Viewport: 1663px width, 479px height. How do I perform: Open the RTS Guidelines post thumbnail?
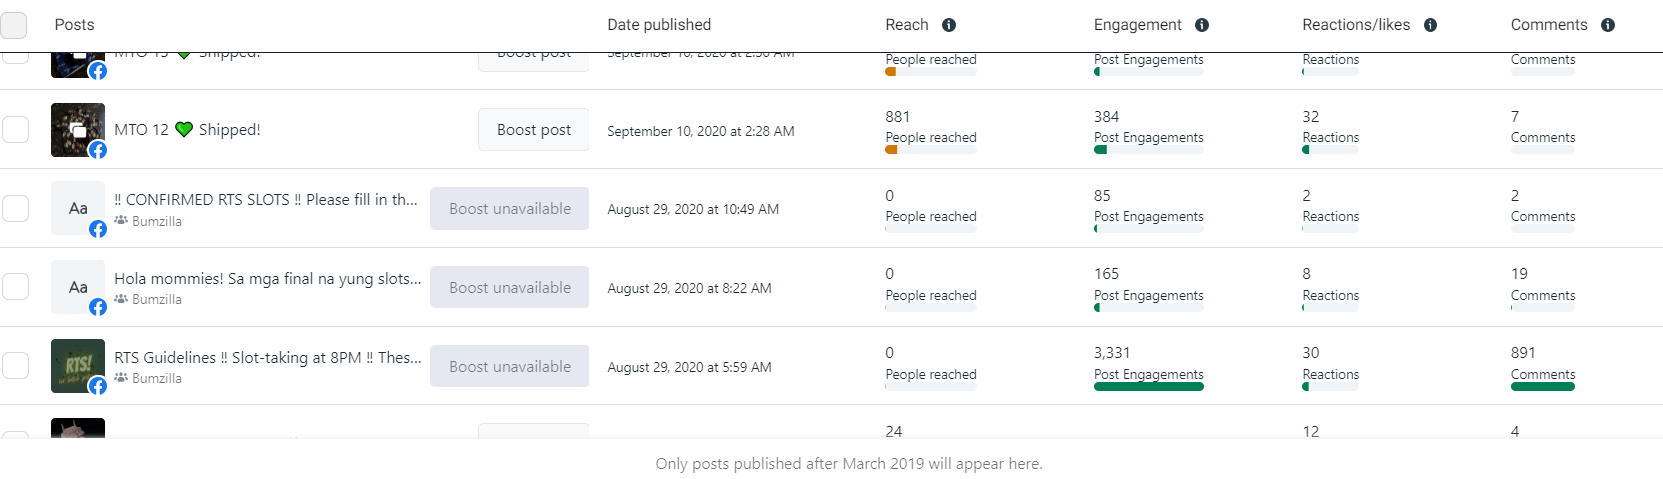point(77,365)
